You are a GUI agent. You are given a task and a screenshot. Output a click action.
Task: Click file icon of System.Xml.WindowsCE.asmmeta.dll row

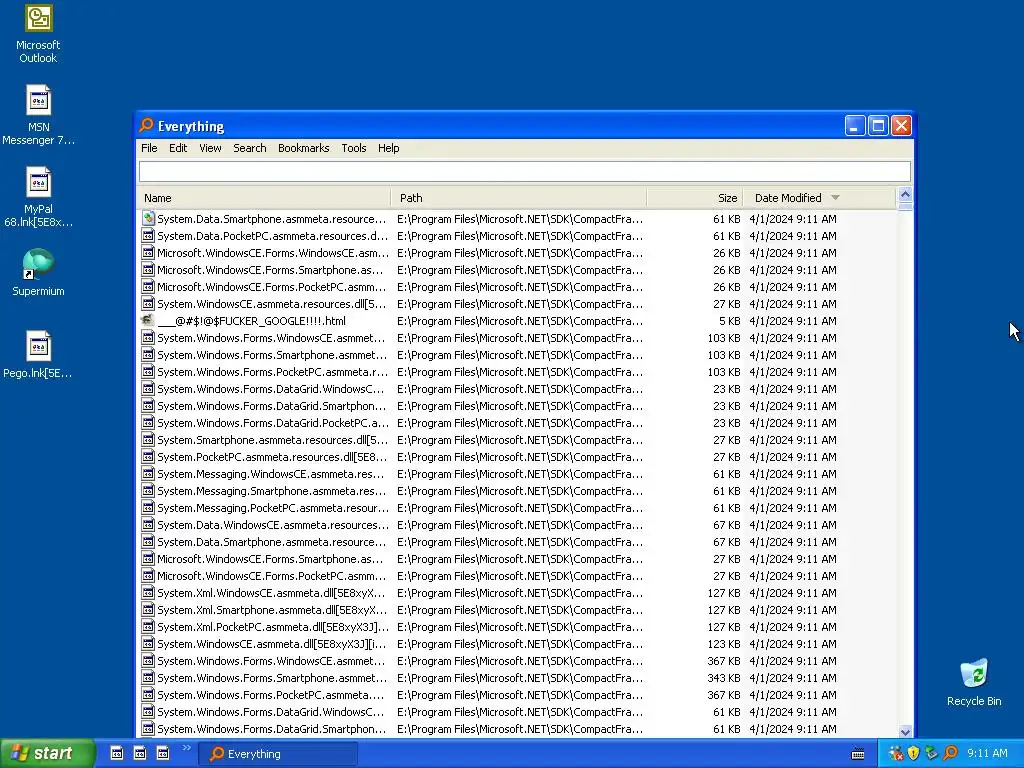click(x=148, y=592)
